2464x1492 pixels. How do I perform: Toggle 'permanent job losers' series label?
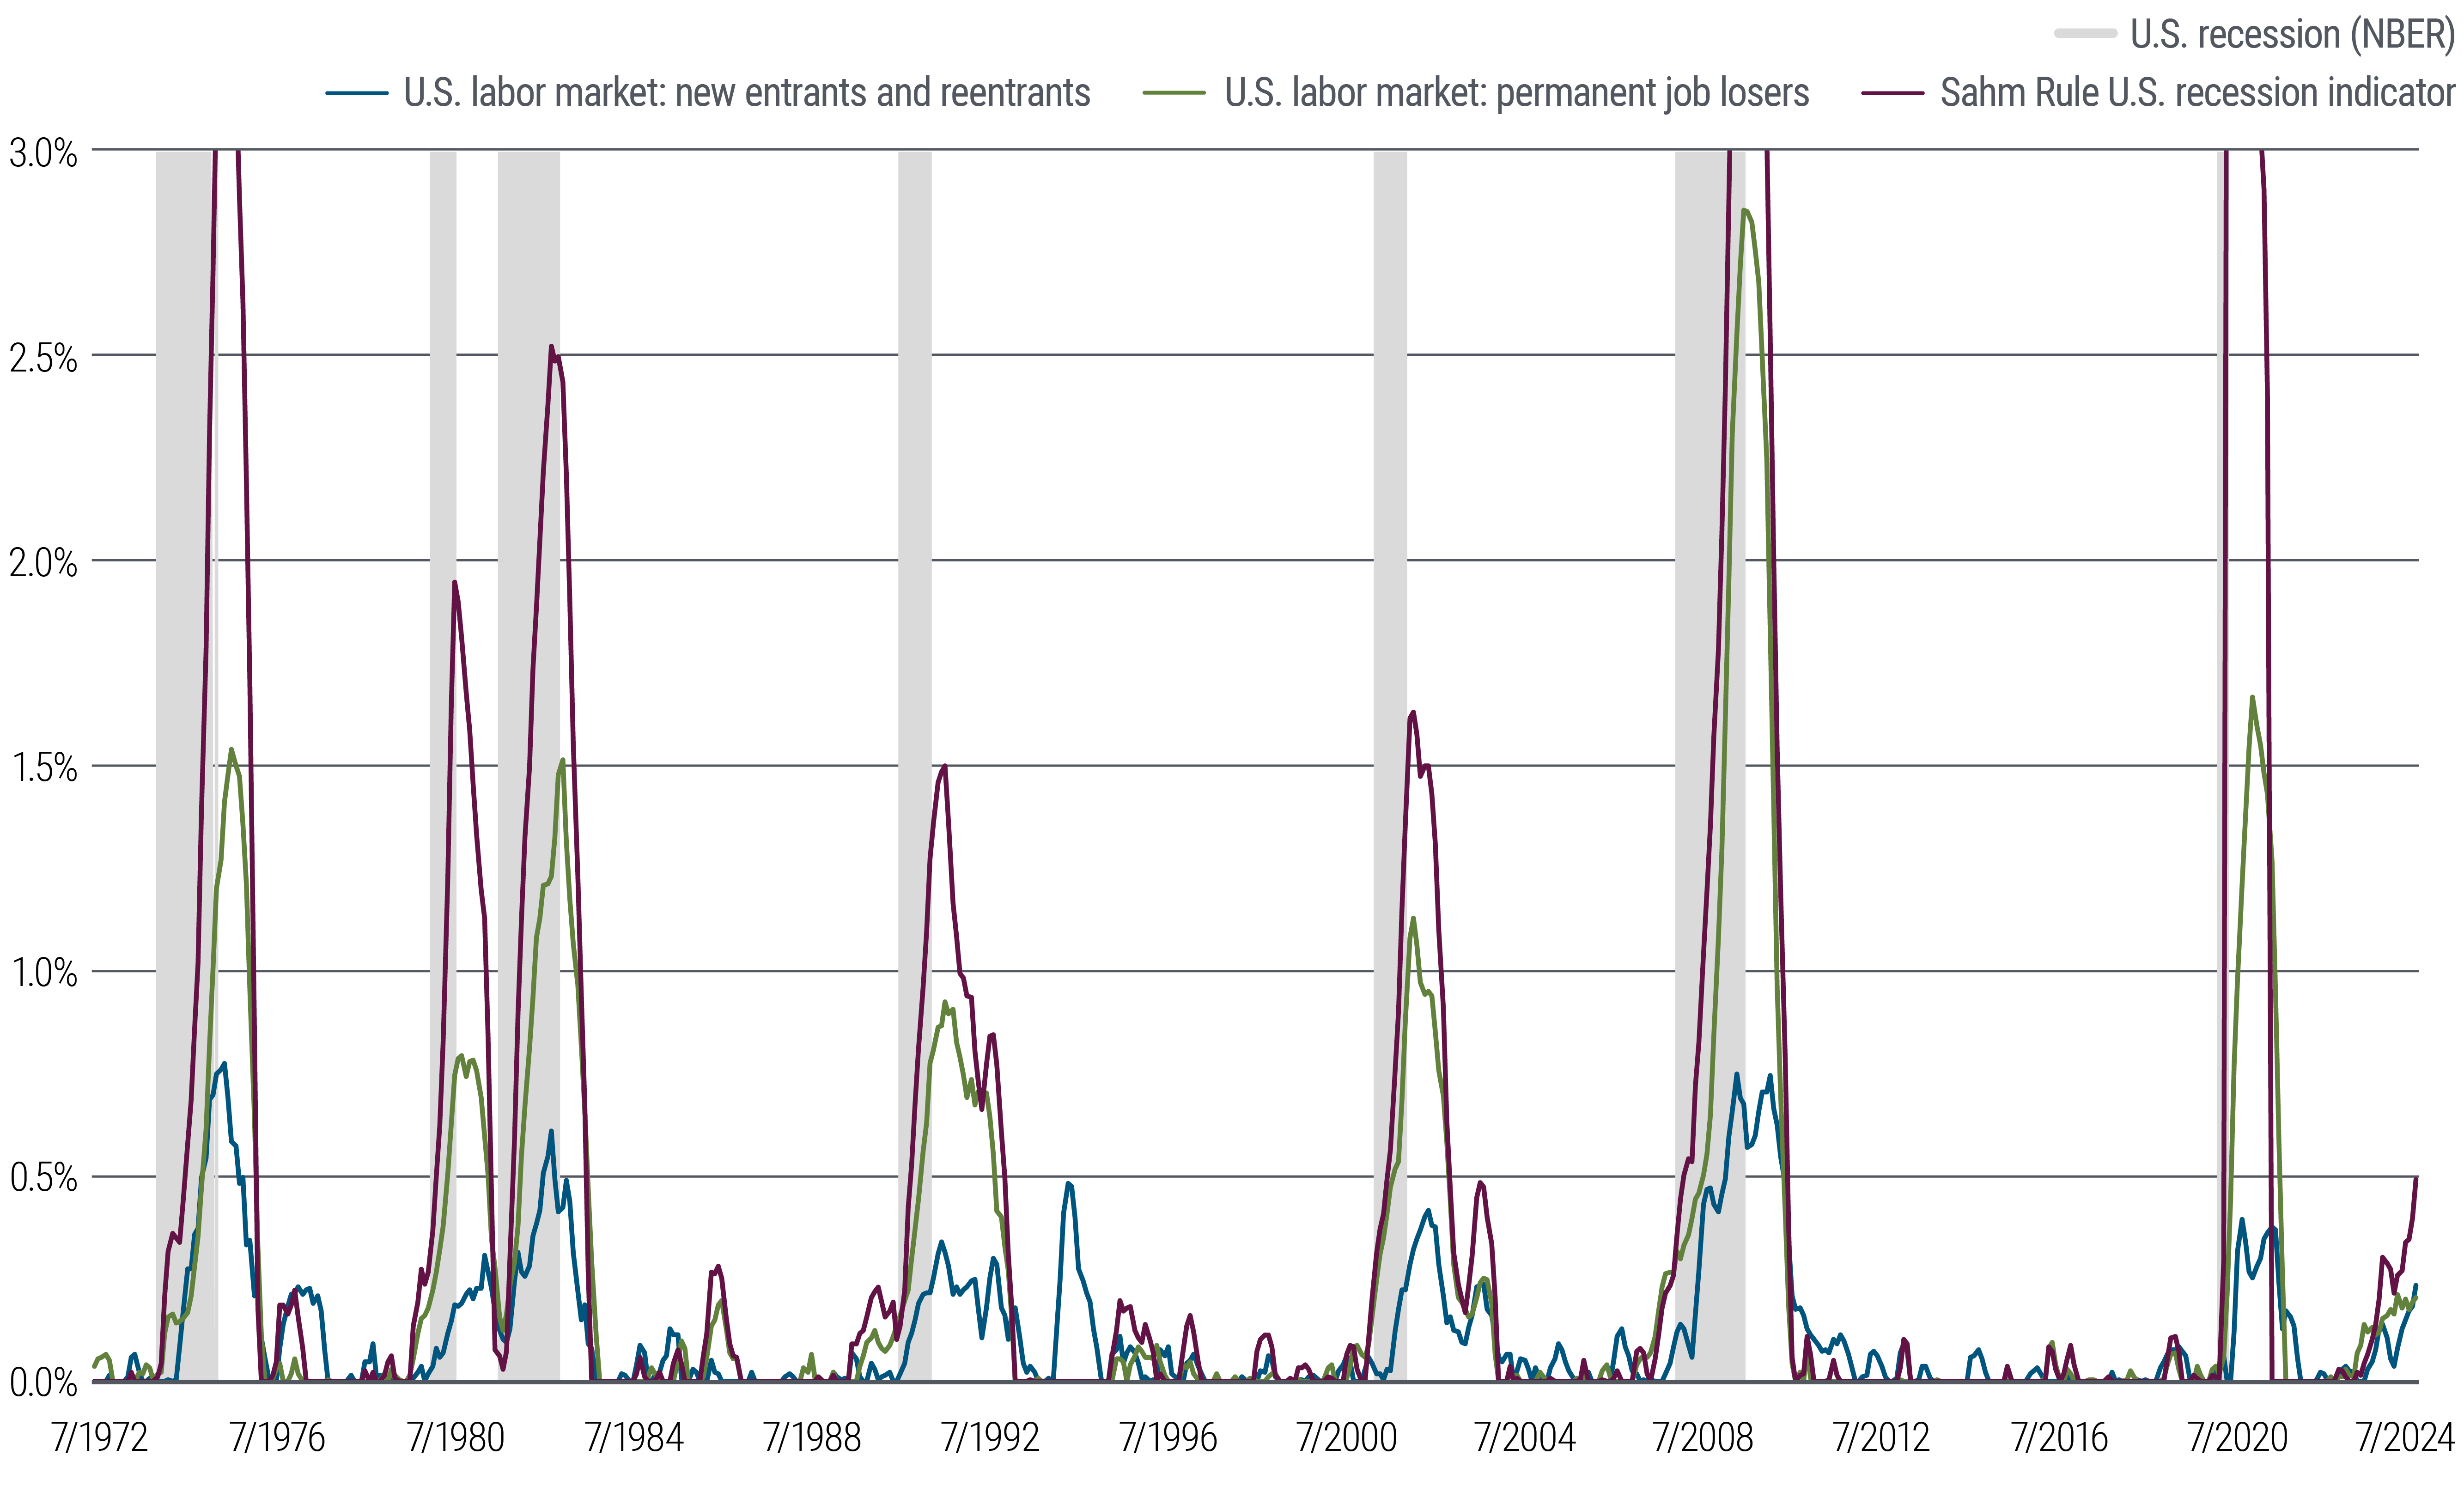tap(1516, 93)
